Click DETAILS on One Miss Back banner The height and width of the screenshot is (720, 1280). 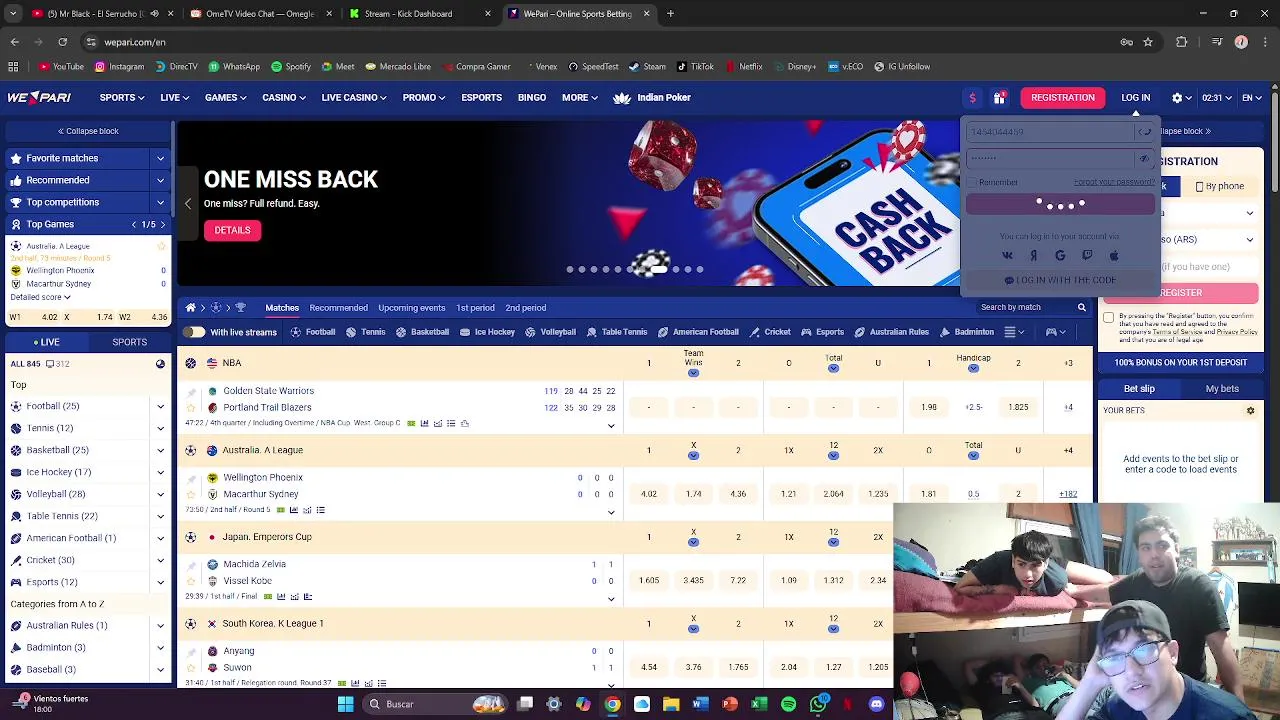click(x=232, y=230)
